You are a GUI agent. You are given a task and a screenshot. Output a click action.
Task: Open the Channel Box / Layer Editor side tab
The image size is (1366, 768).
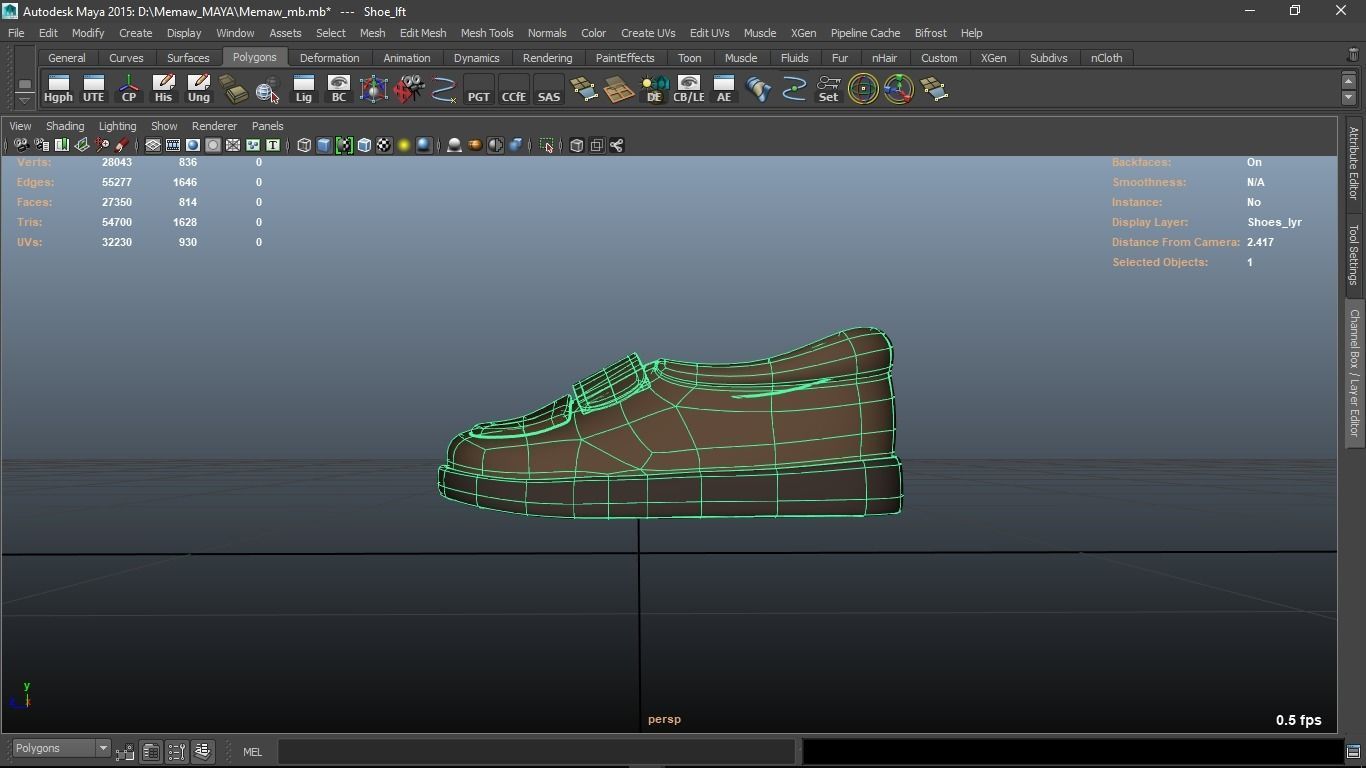click(1354, 372)
